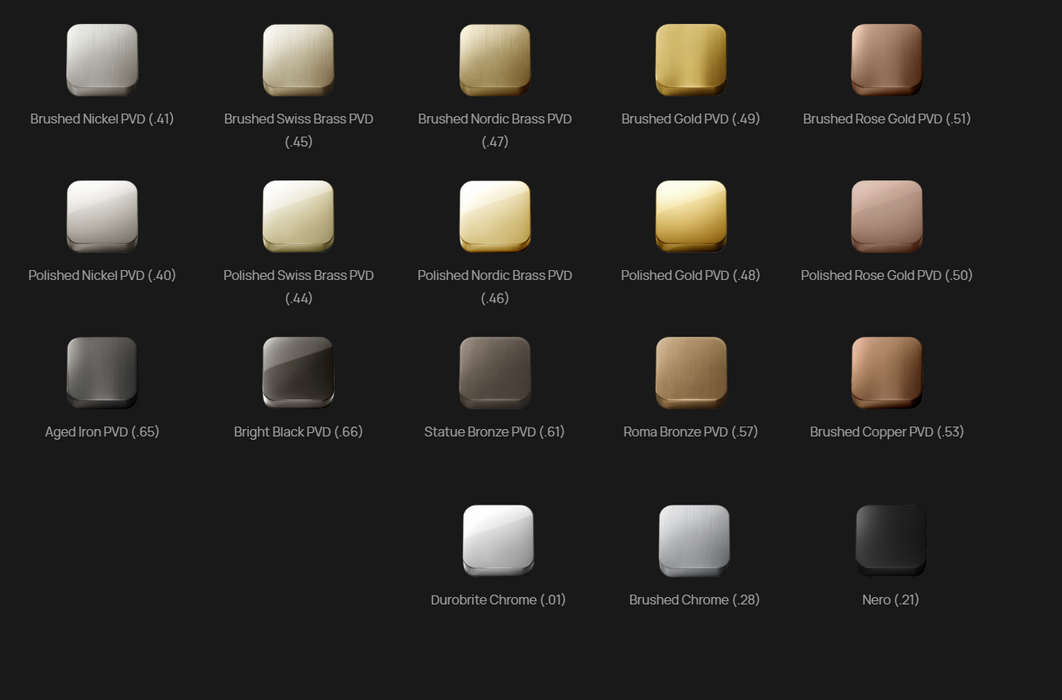Click the "Nero (.21)" text label
The width and height of the screenshot is (1062, 700).
coord(890,600)
